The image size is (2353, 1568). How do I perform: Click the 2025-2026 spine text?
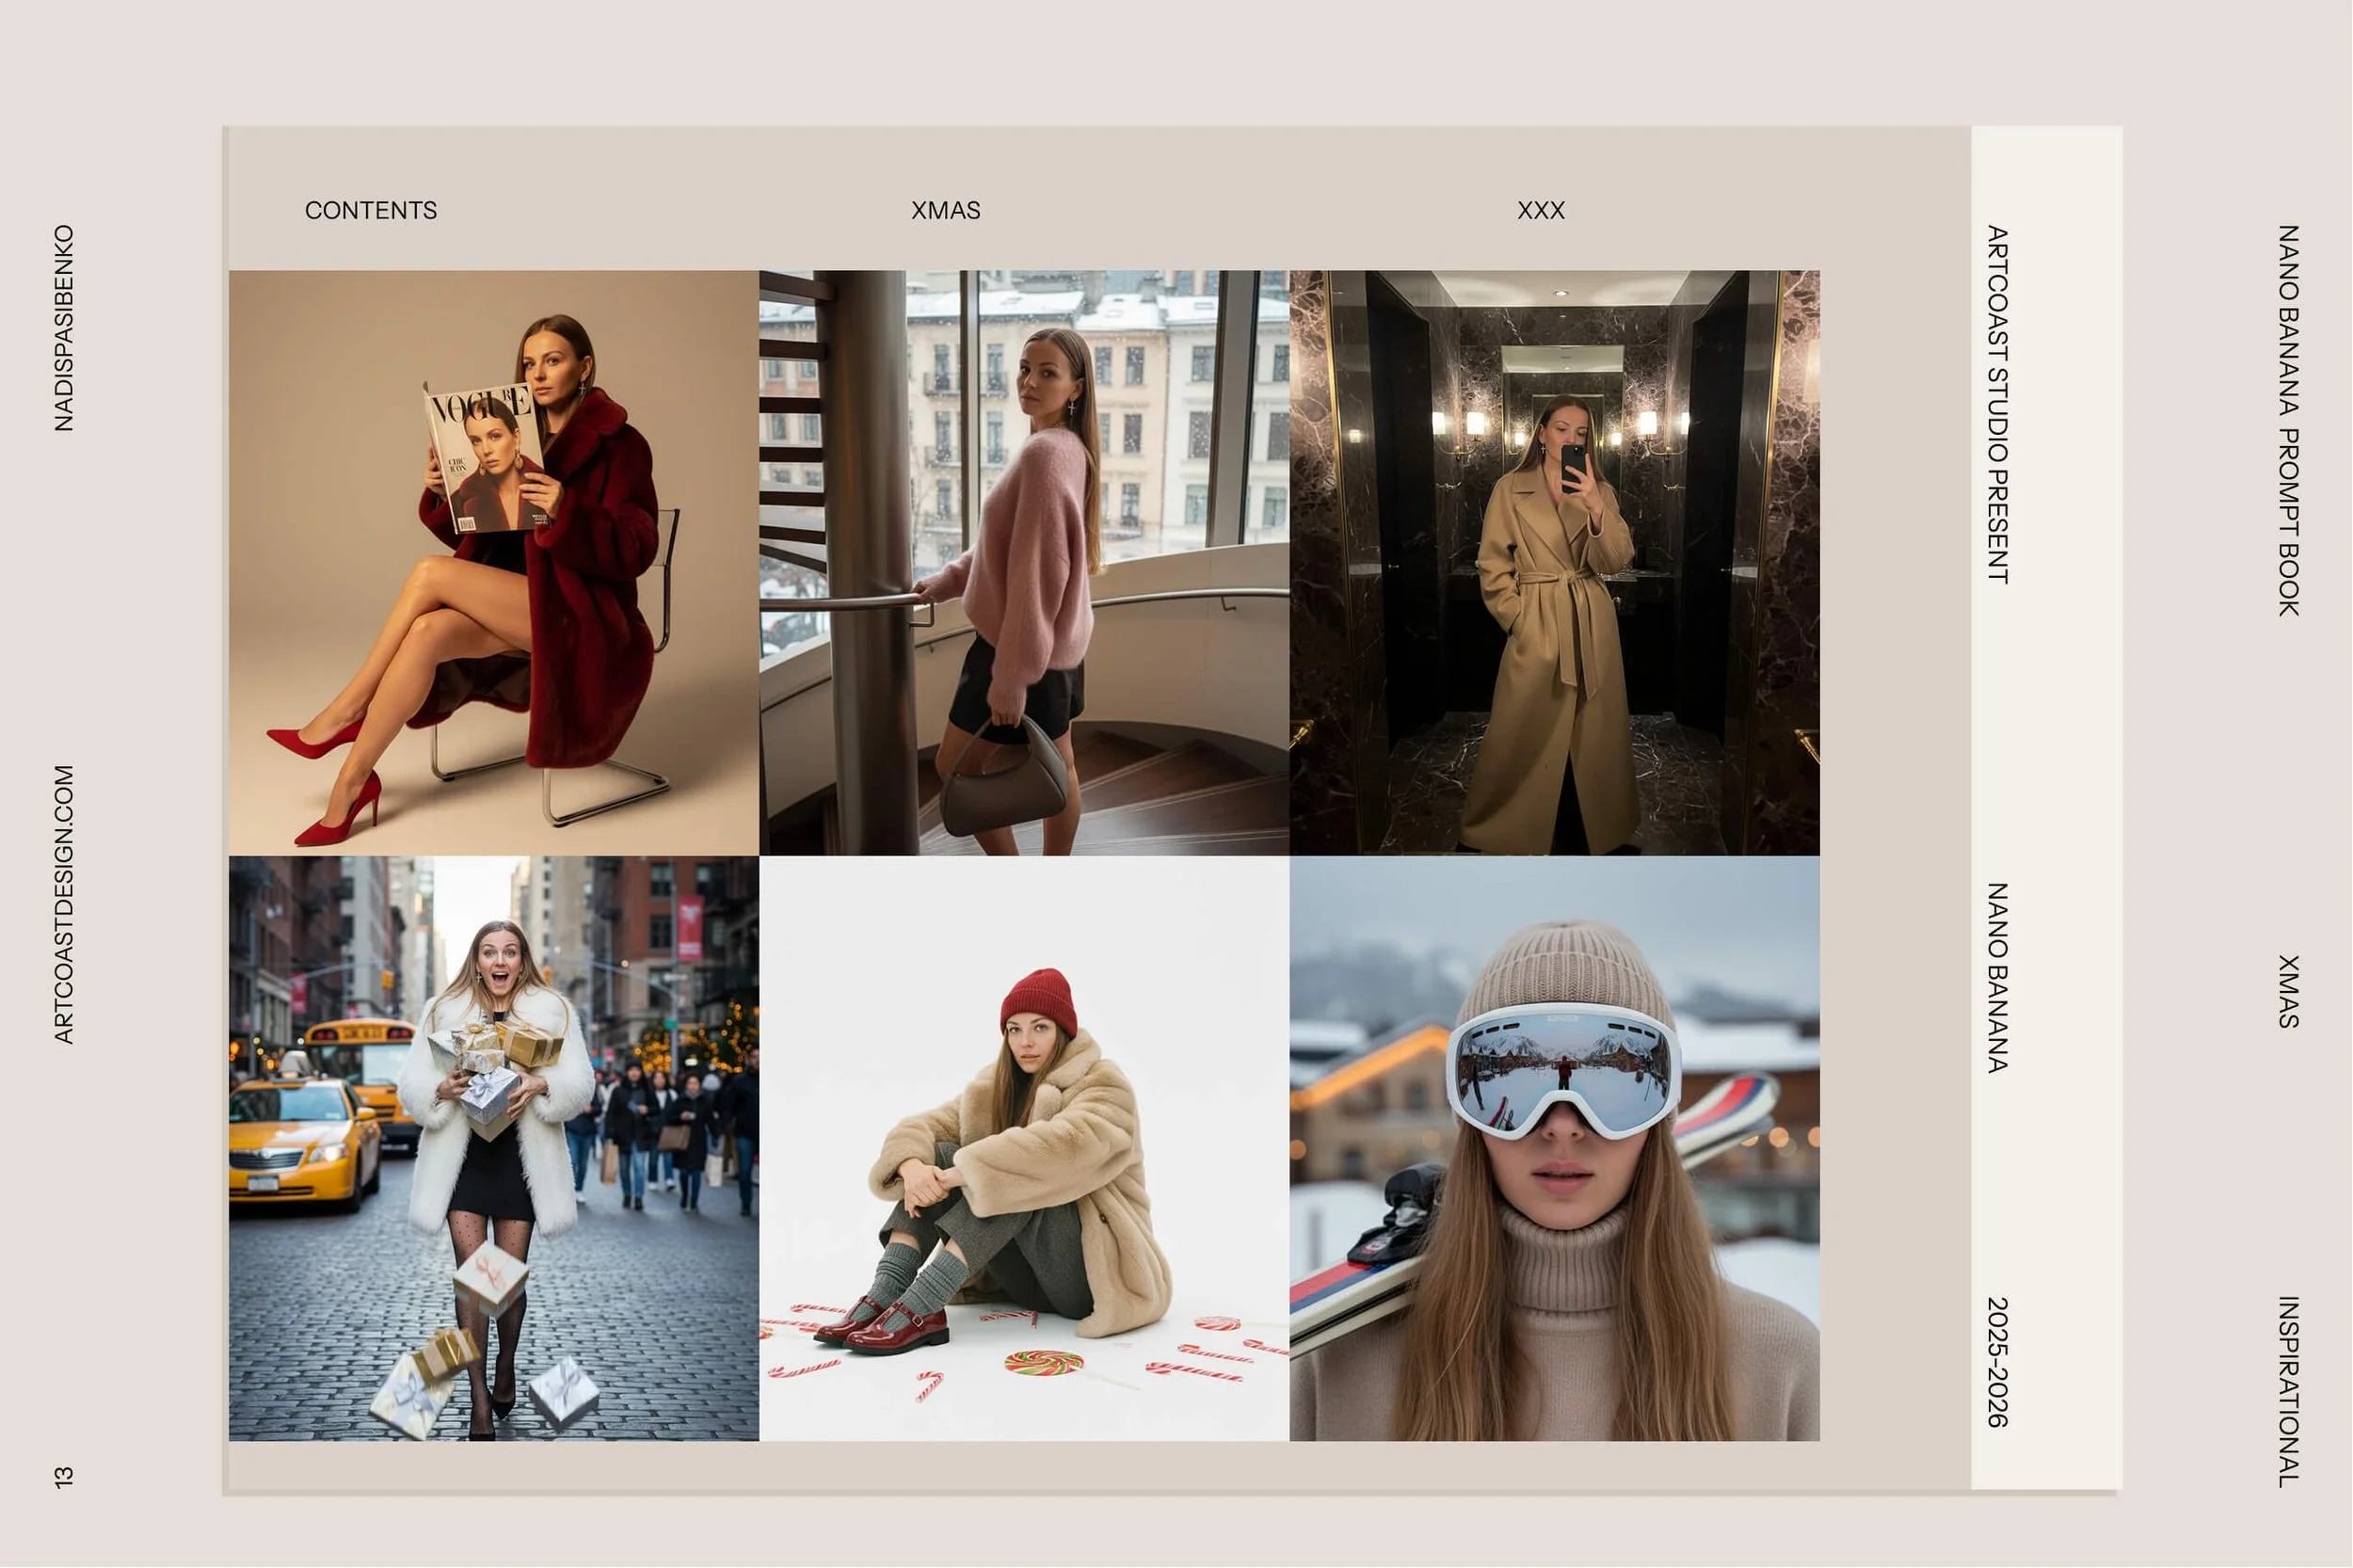1996,1362
